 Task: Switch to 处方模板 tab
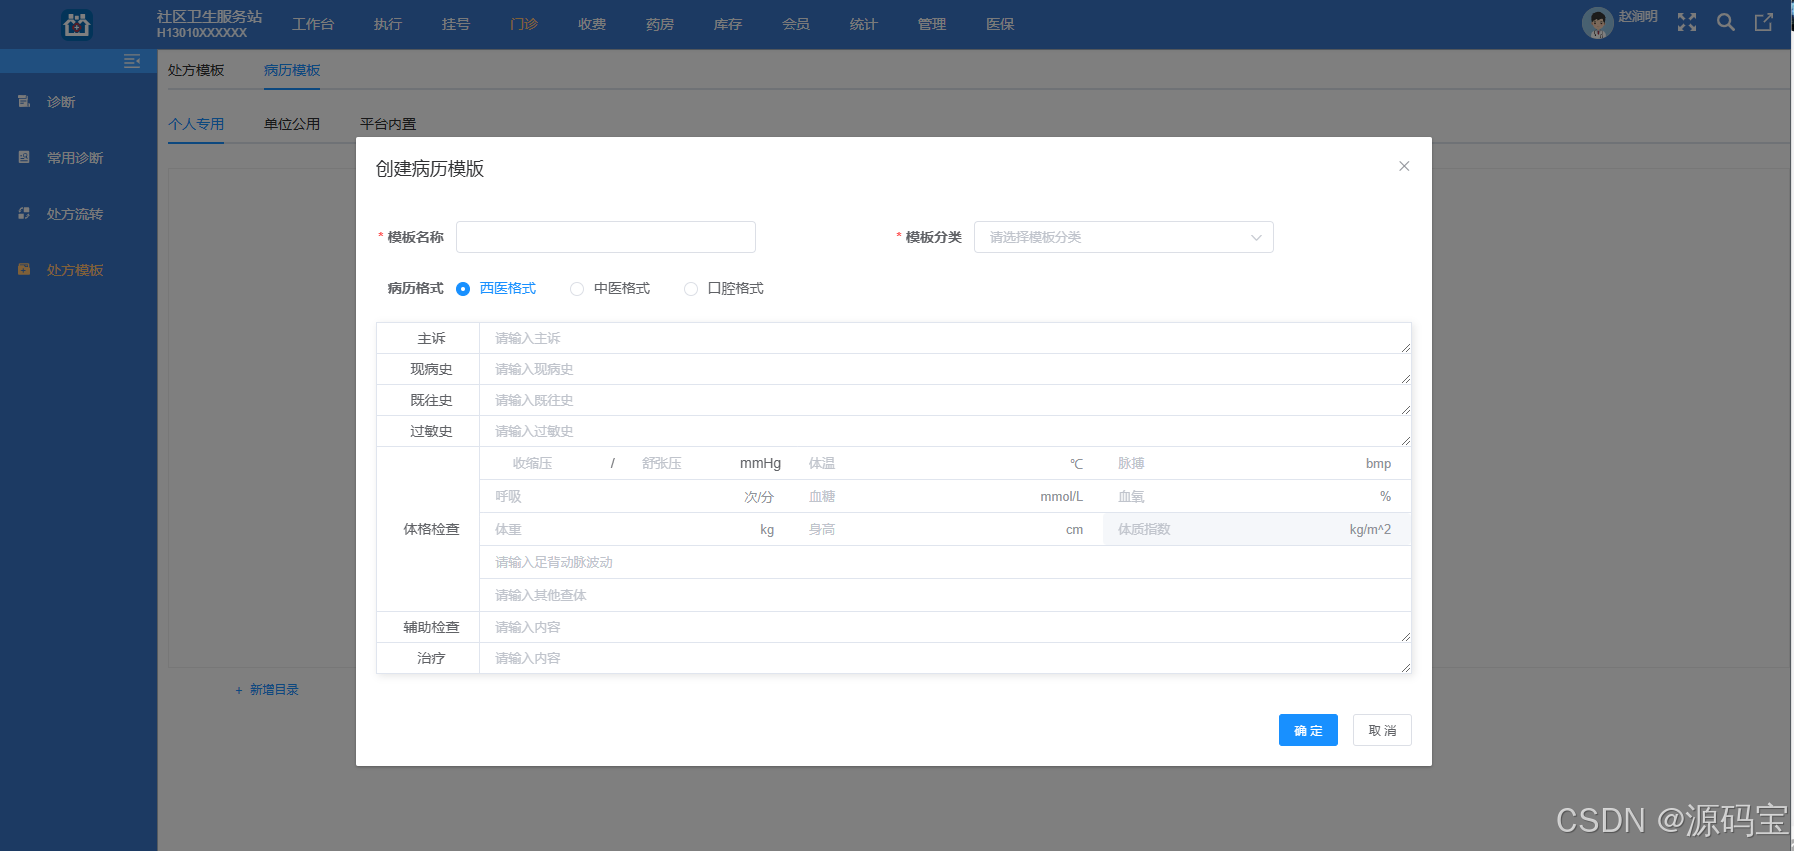point(196,70)
